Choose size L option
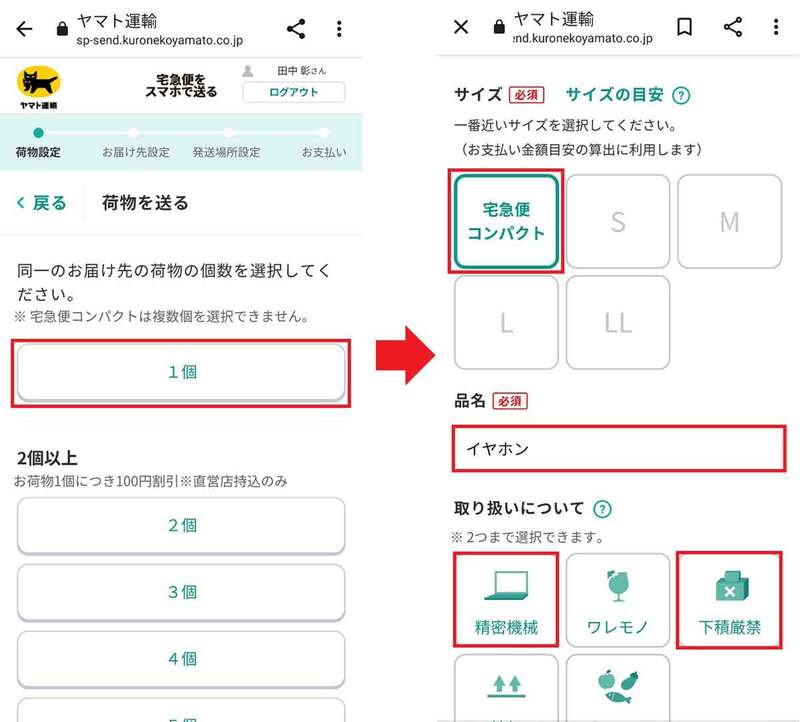800x722 pixels. (x=506, y=322)
